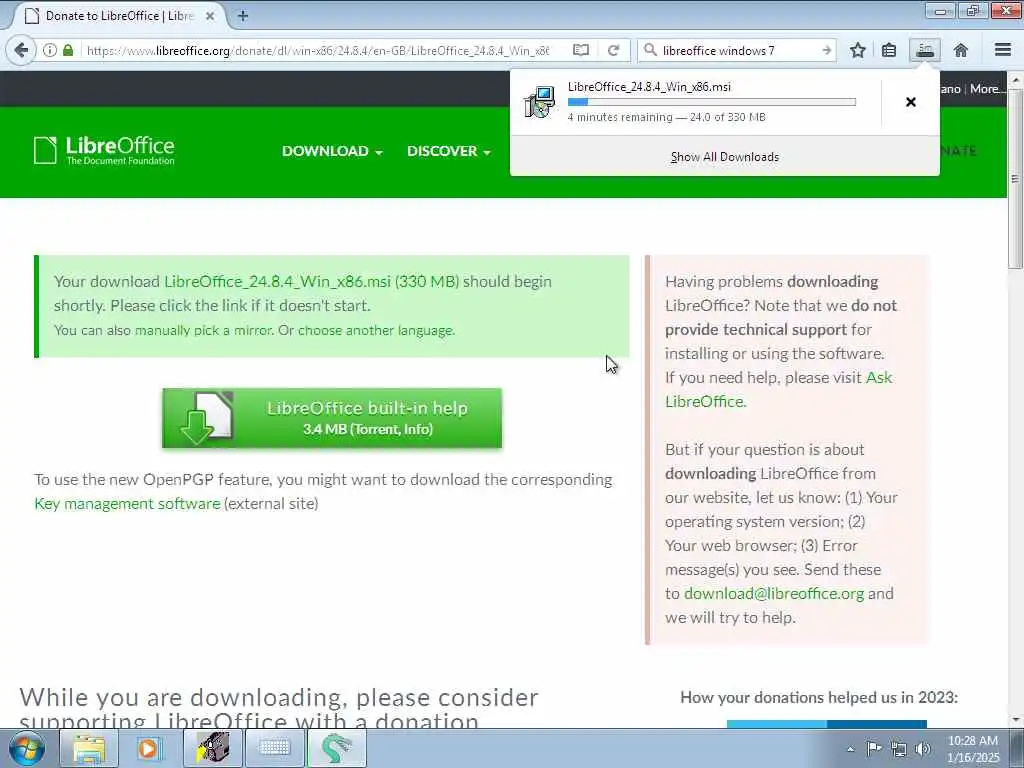Expand the DISCOVER menu
This screenshot has width=1024, height=768.
(449, 151)
